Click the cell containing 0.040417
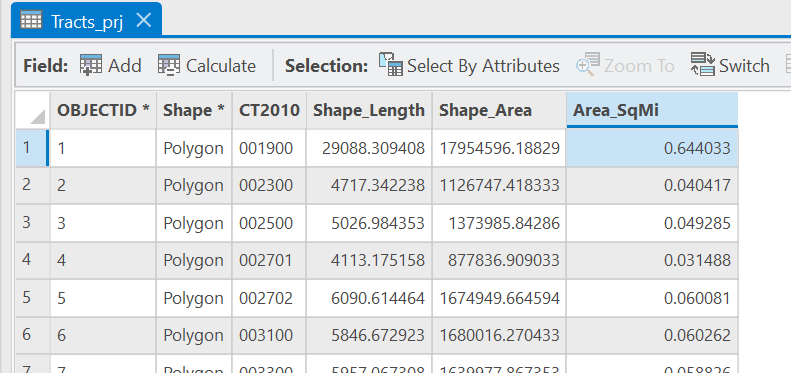 [x=652, y=186]
